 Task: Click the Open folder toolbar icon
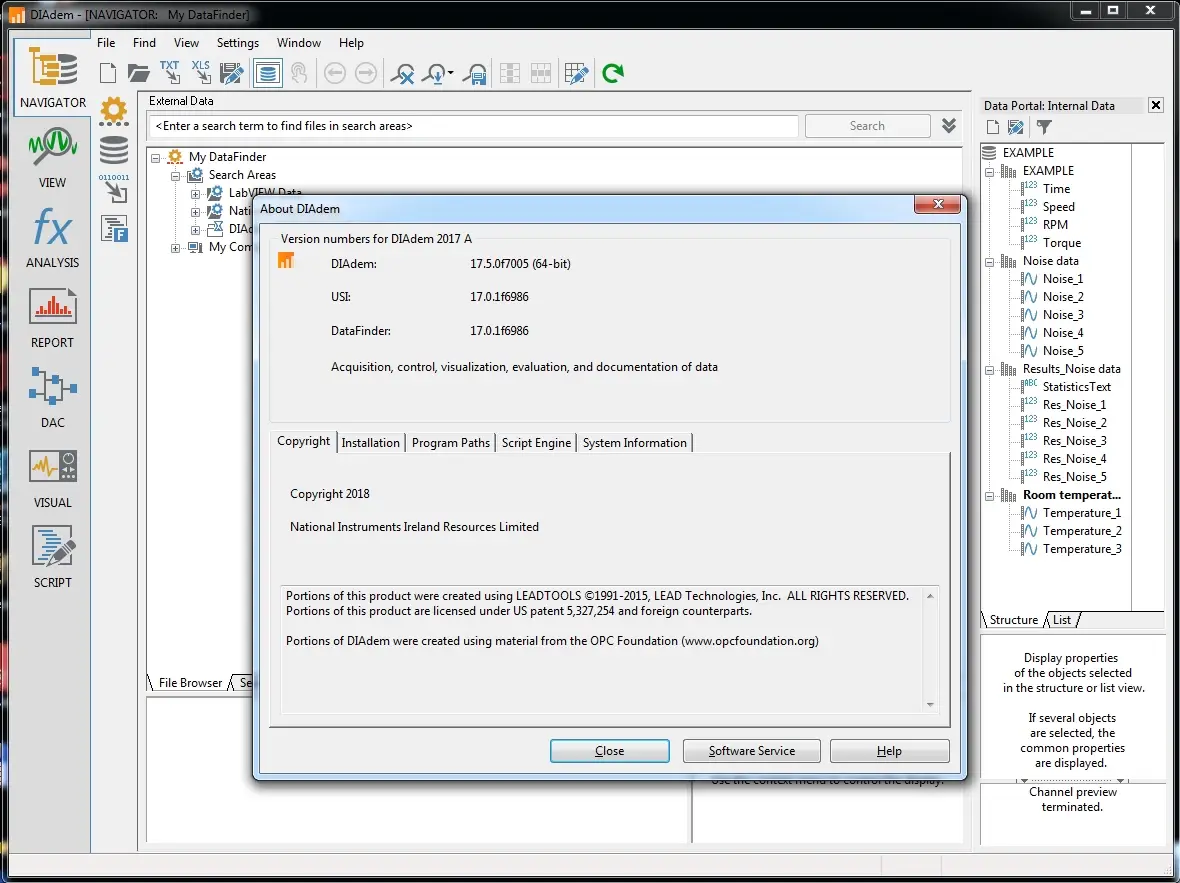point(138,73)
